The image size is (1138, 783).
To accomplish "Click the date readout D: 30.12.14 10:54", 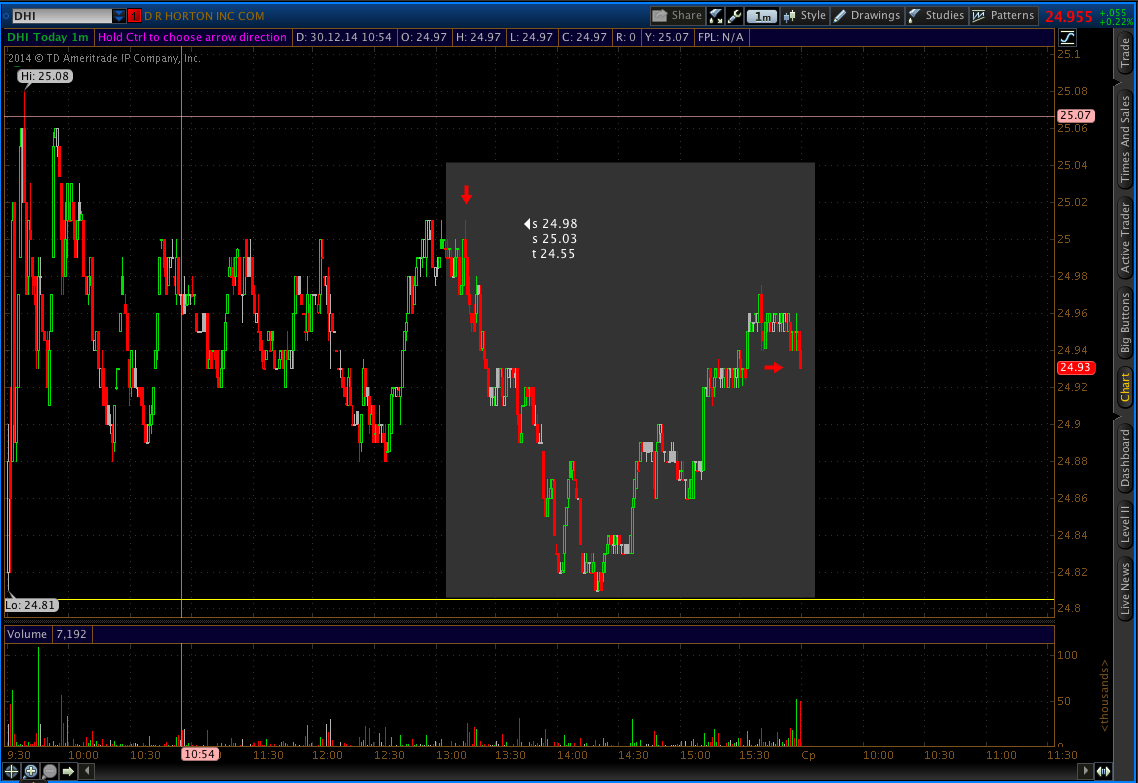I will click(x=344, y=37).
